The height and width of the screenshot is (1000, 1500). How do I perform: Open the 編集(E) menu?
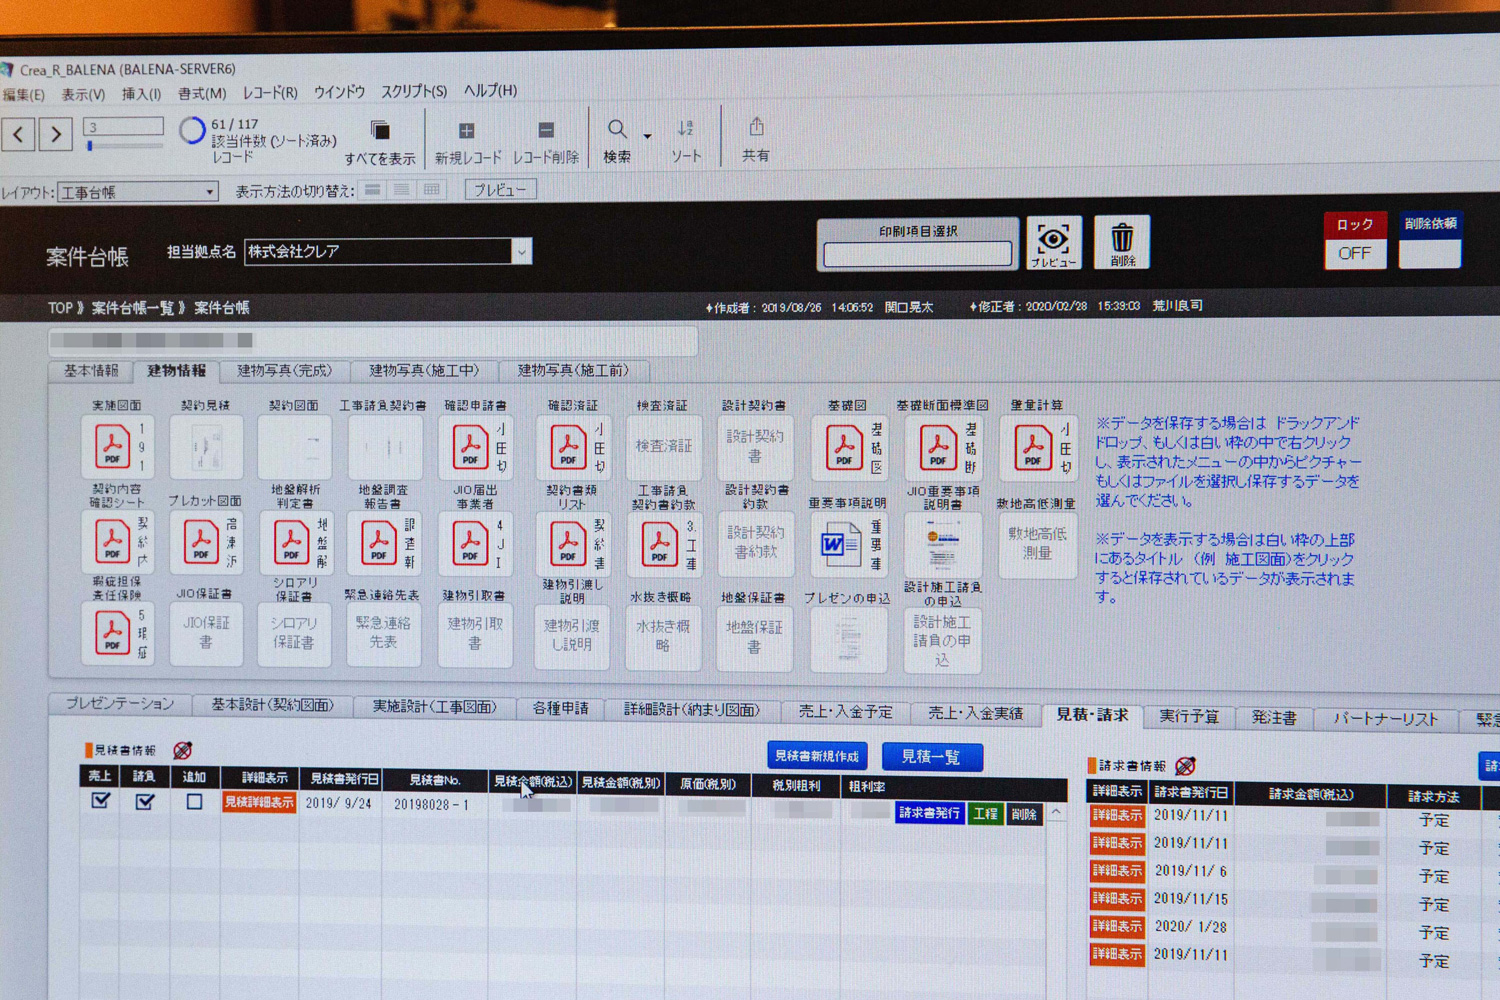(23, 95)
